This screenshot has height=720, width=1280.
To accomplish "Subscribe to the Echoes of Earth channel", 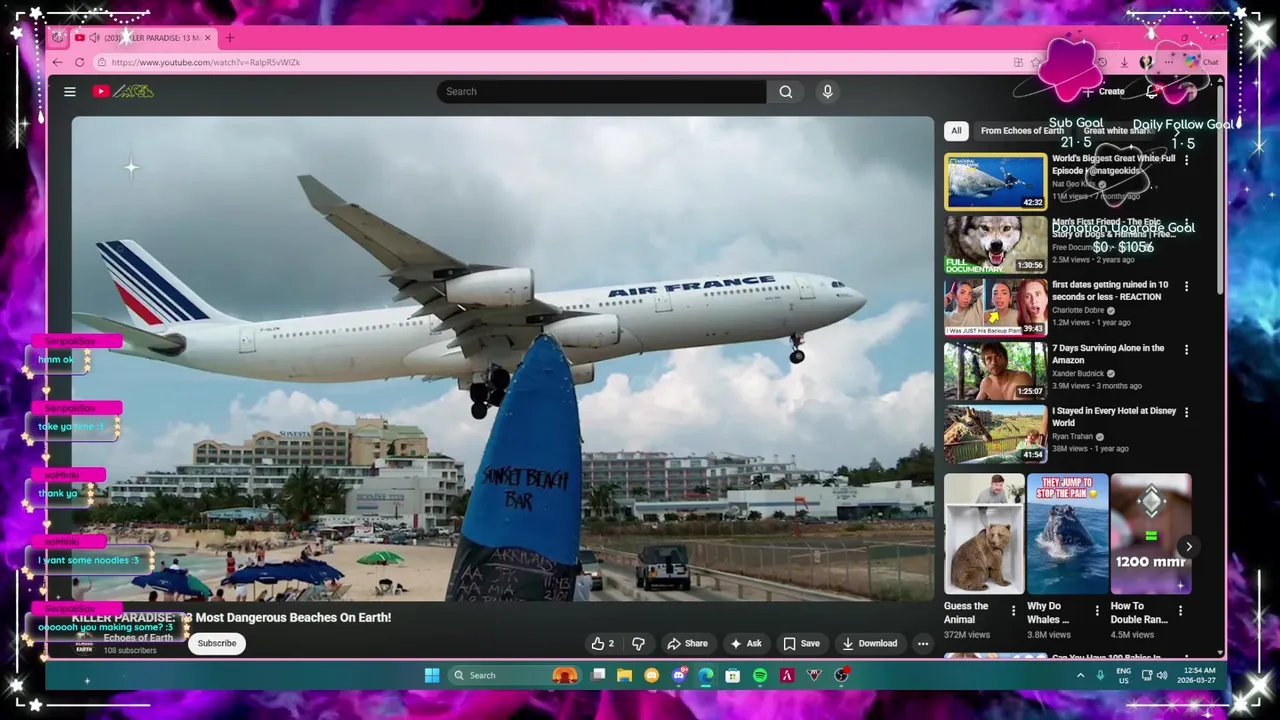I will (x=216, y=643).
